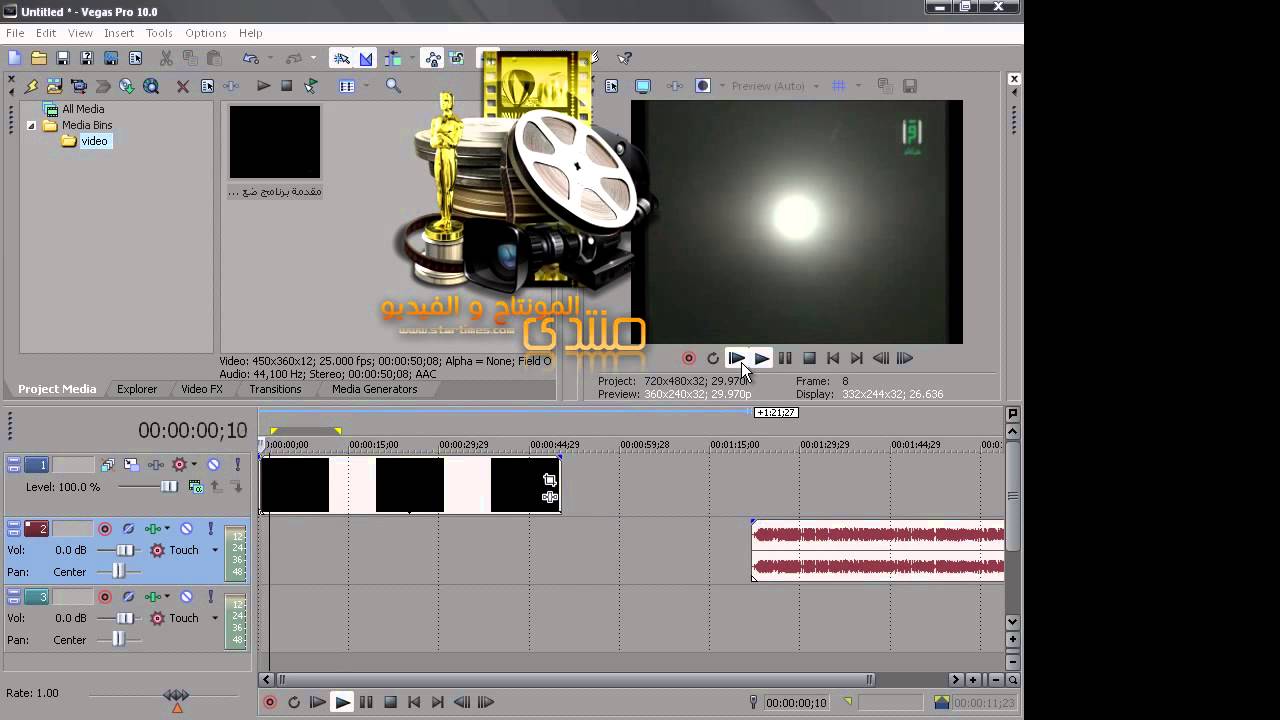Click Video Preview on External Monitor icon

pyautogui.click(x=643, y=86)
